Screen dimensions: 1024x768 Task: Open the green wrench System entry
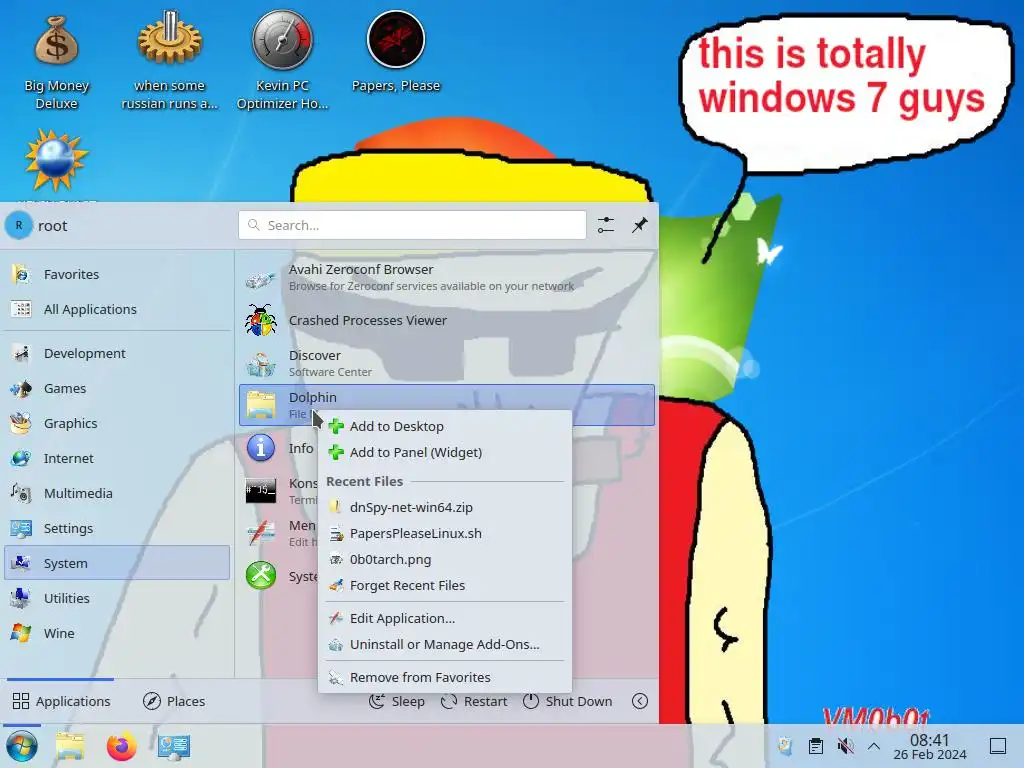(261, 575)
